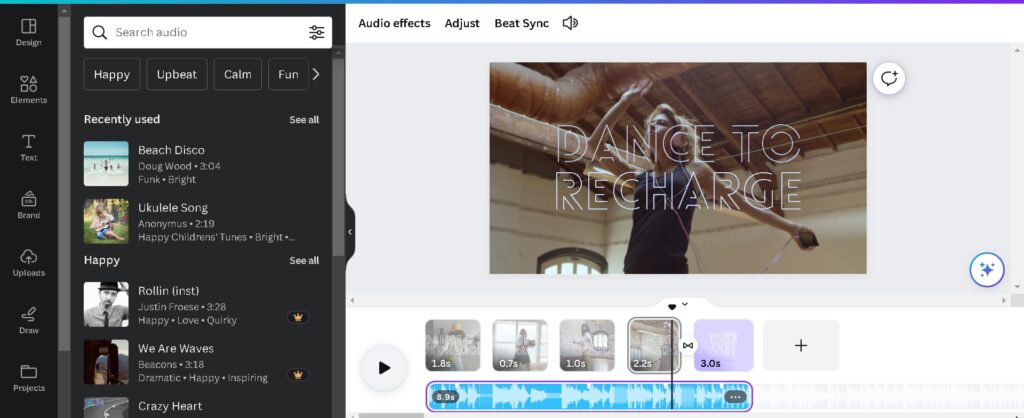The image size is (1024, 418).
Task: Click the volume speaker icon
Action: pyautogui.click(x=570, y=23)
